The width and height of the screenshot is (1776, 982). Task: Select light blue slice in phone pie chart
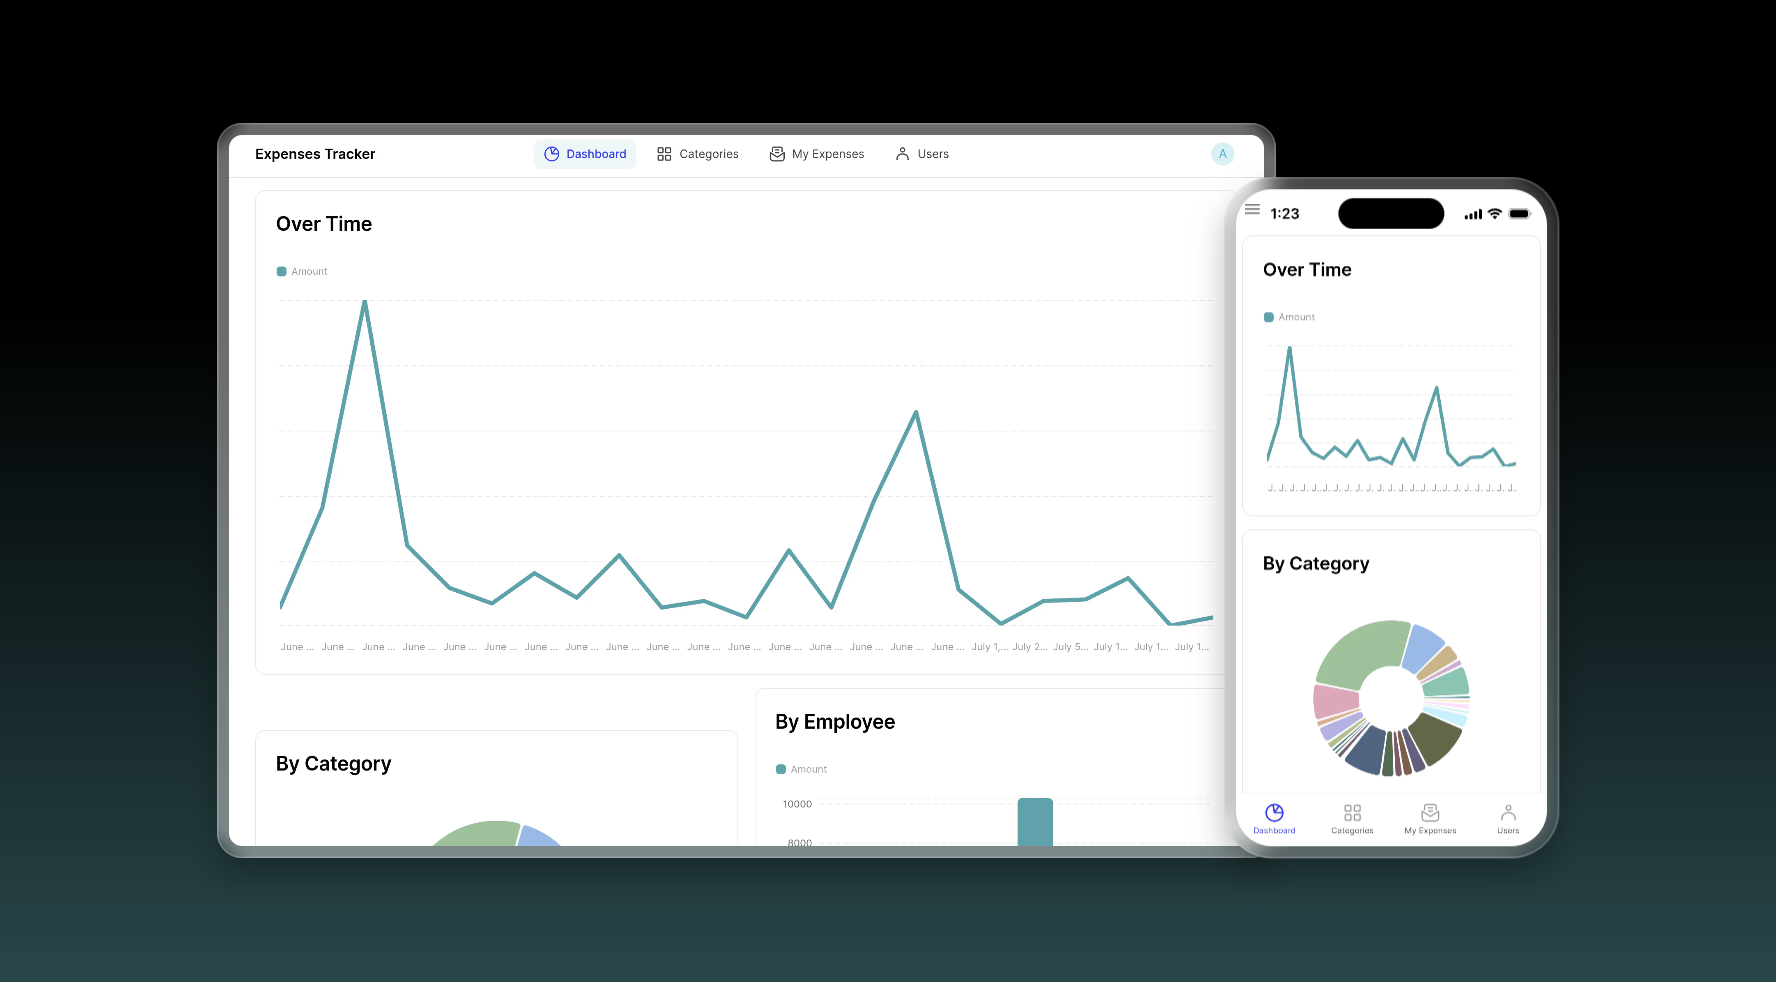pyautogui.click(x=1424, y=648)
